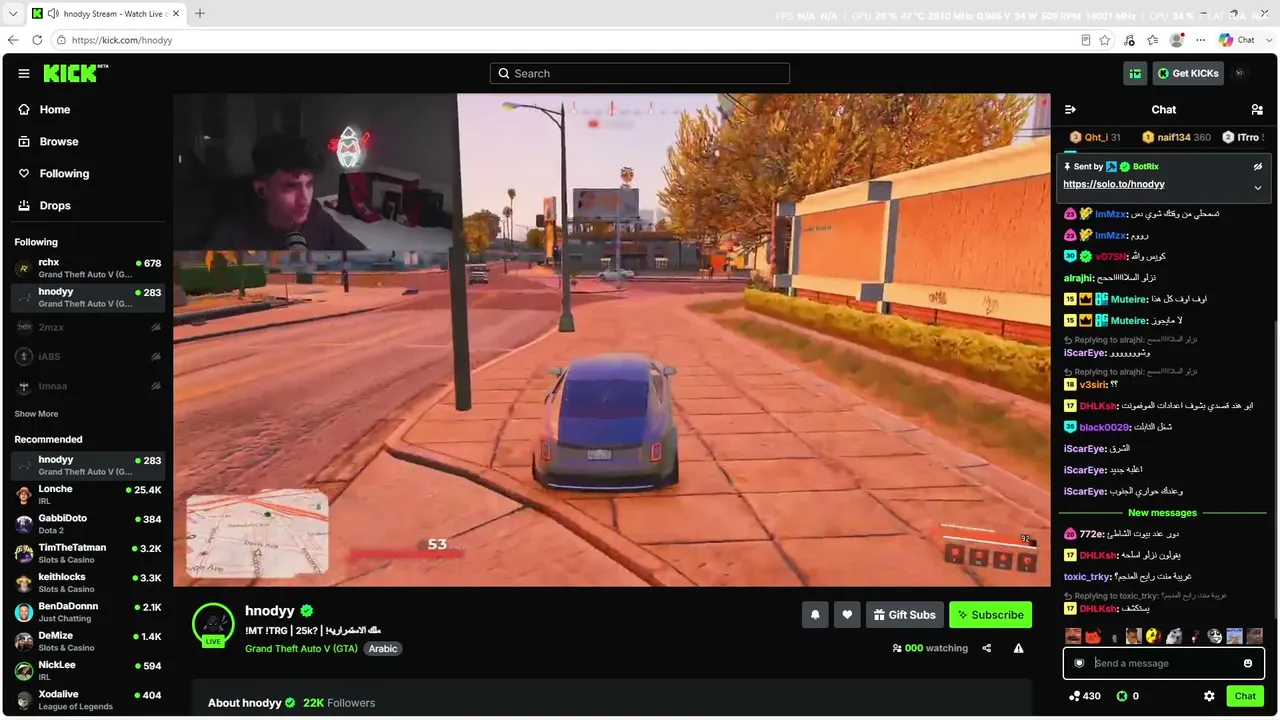Open Browse in the sidebar
This screenshot has width=1280, height=720.
click(x=87, y=142)
